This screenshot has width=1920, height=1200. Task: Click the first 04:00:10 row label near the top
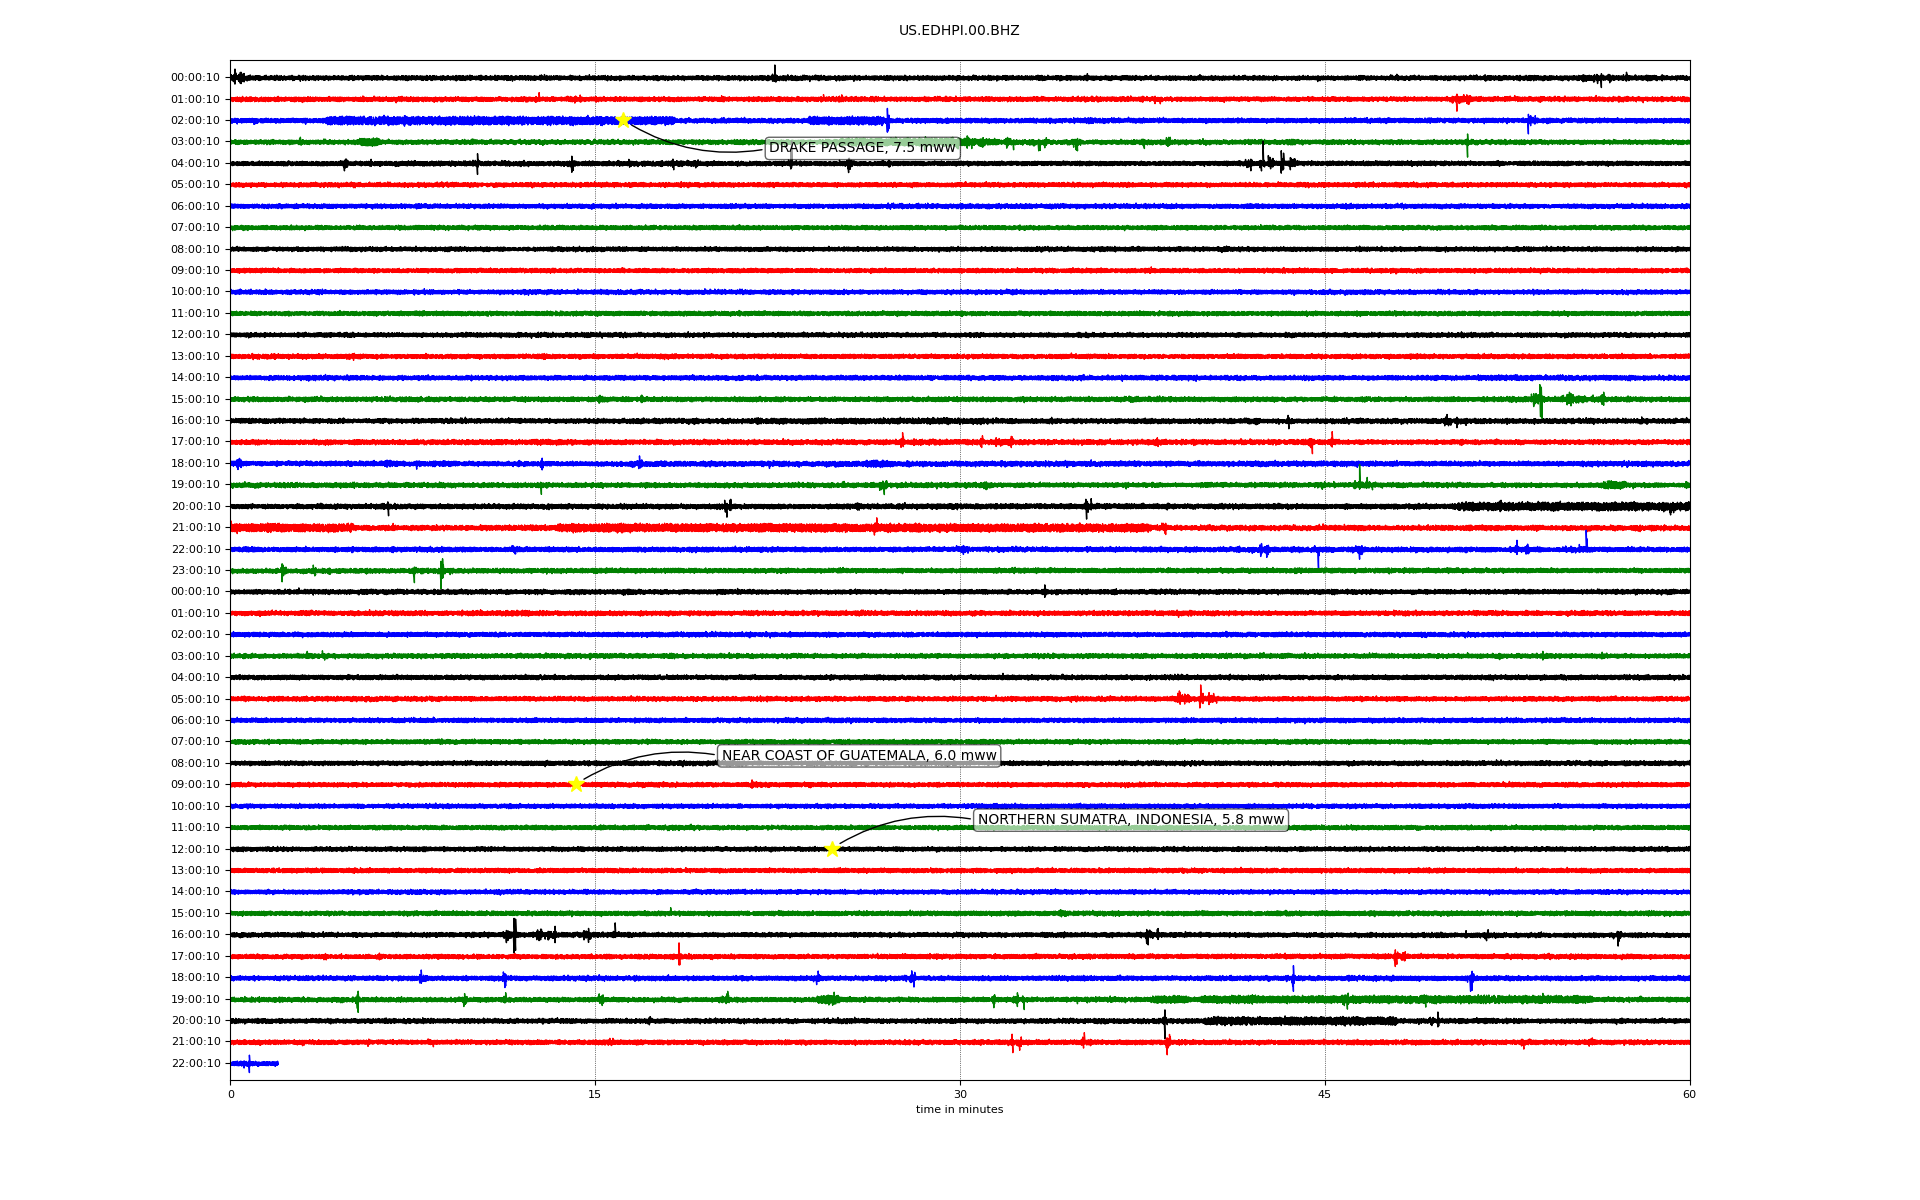coord(195,164)
